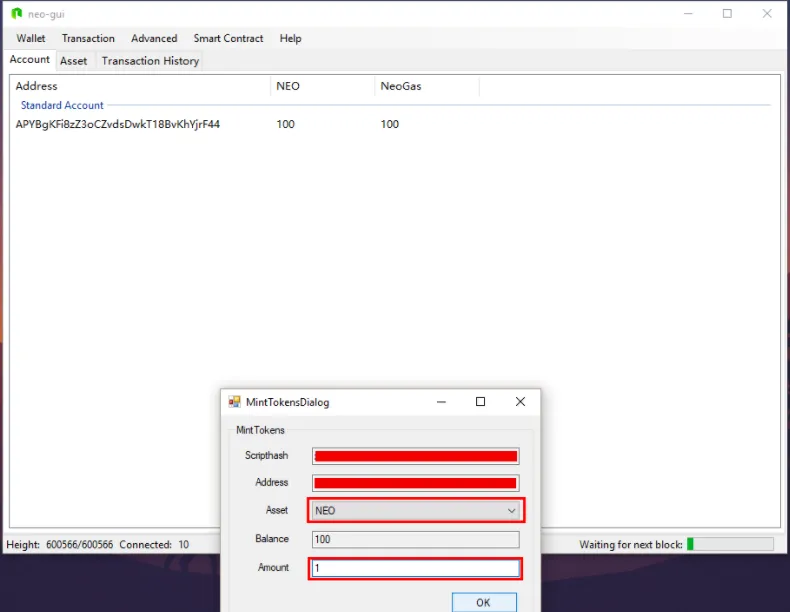Click the Address column header

coord(141,86)
